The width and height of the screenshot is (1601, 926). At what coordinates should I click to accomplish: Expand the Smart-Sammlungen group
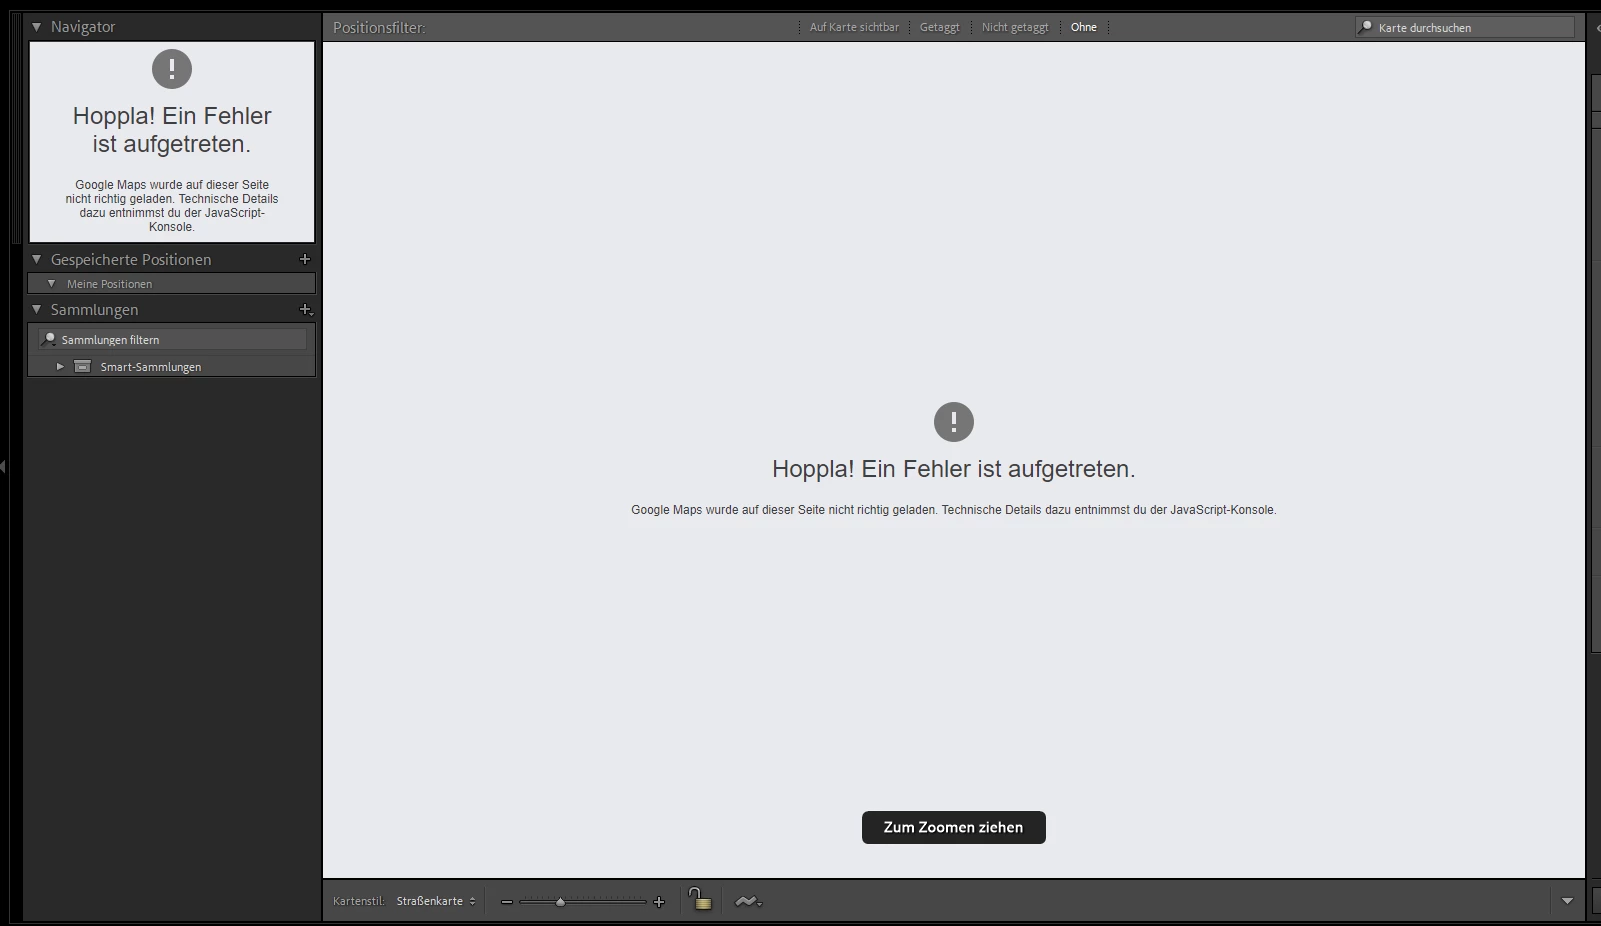[x=60, y=367]
